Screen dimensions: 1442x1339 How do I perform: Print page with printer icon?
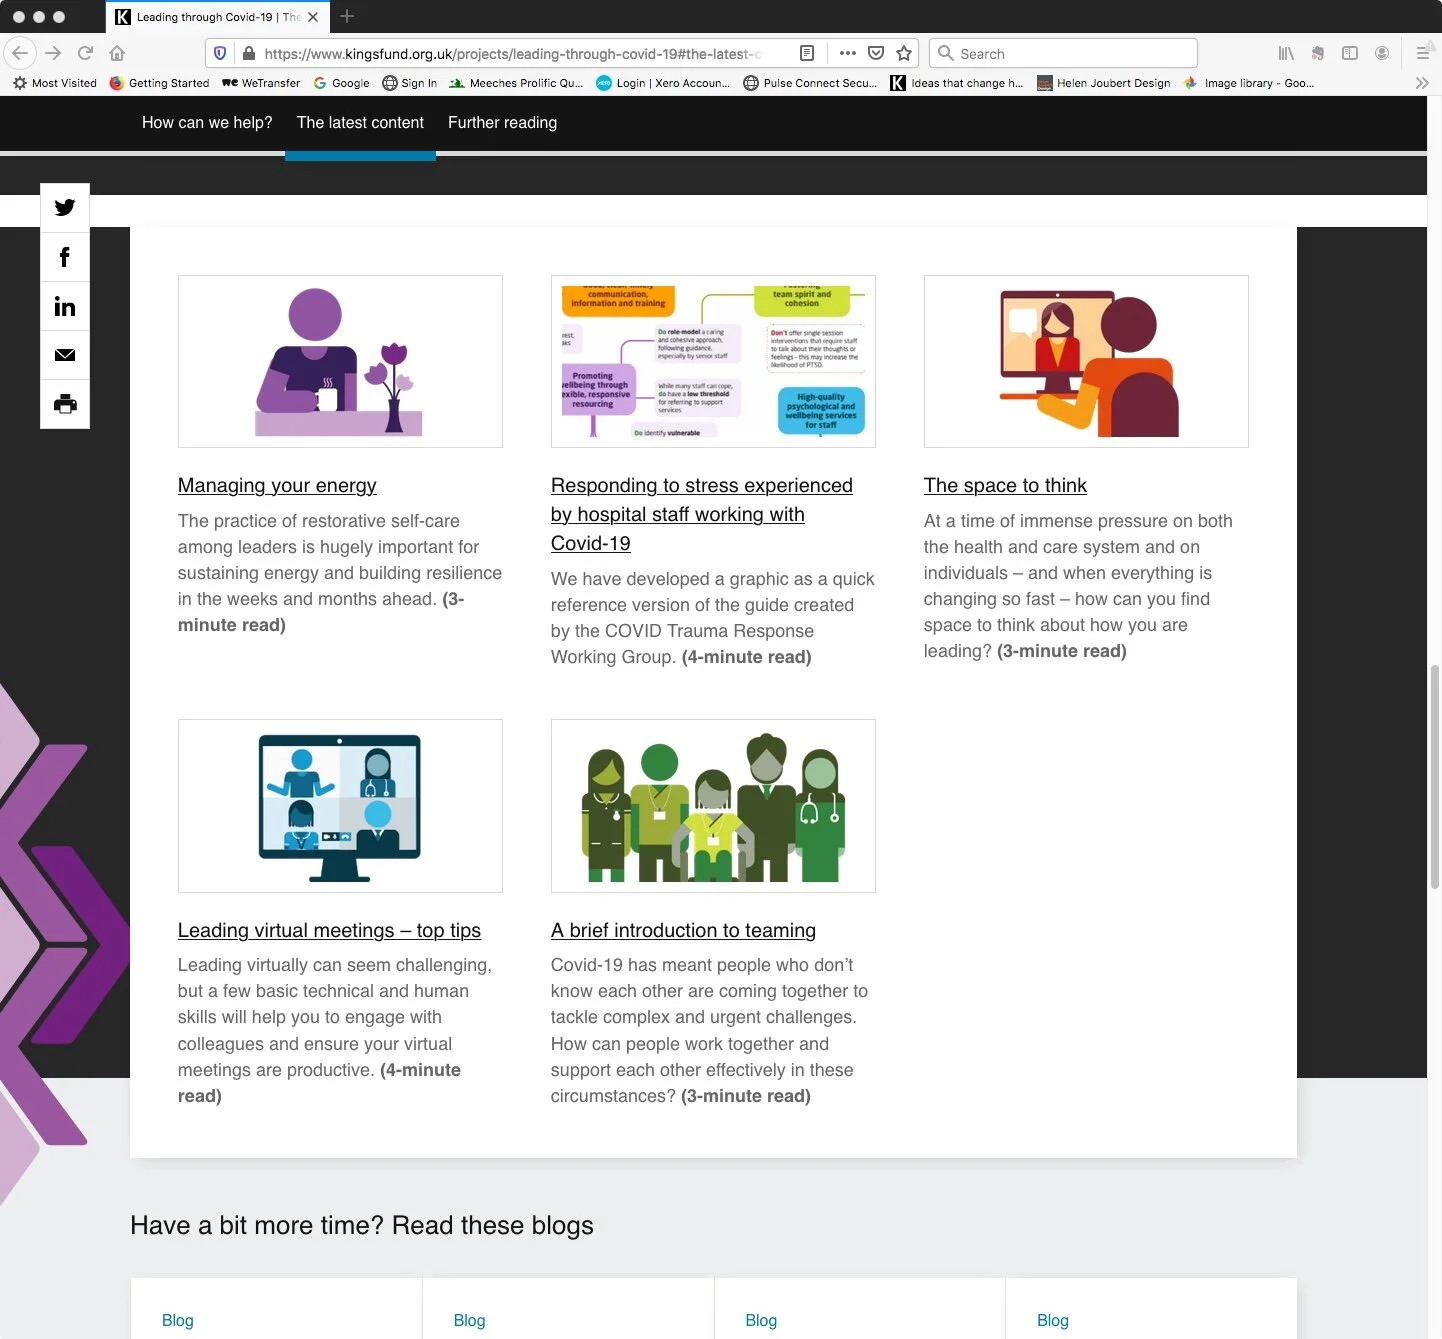(x=65, y=404)
